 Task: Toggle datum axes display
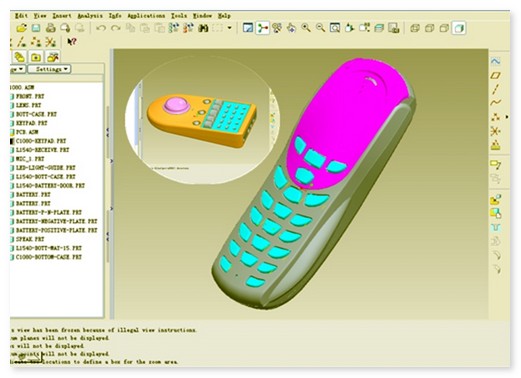tap(22, 42)
